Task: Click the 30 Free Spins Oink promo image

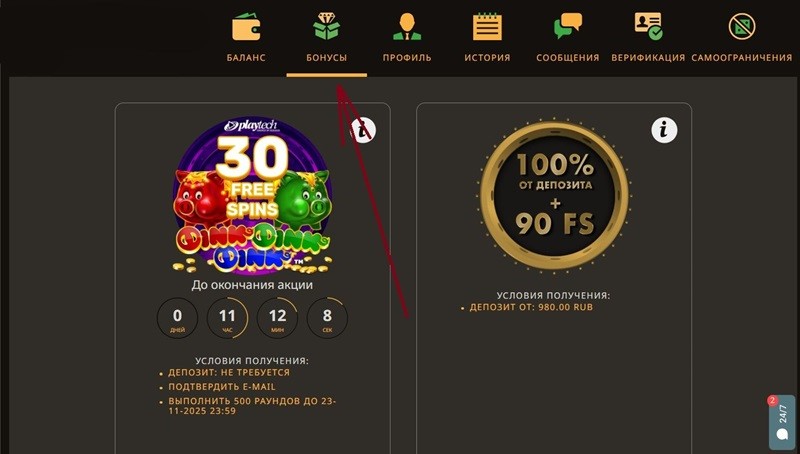Action: pyautogui.click(x=253, y=196)
